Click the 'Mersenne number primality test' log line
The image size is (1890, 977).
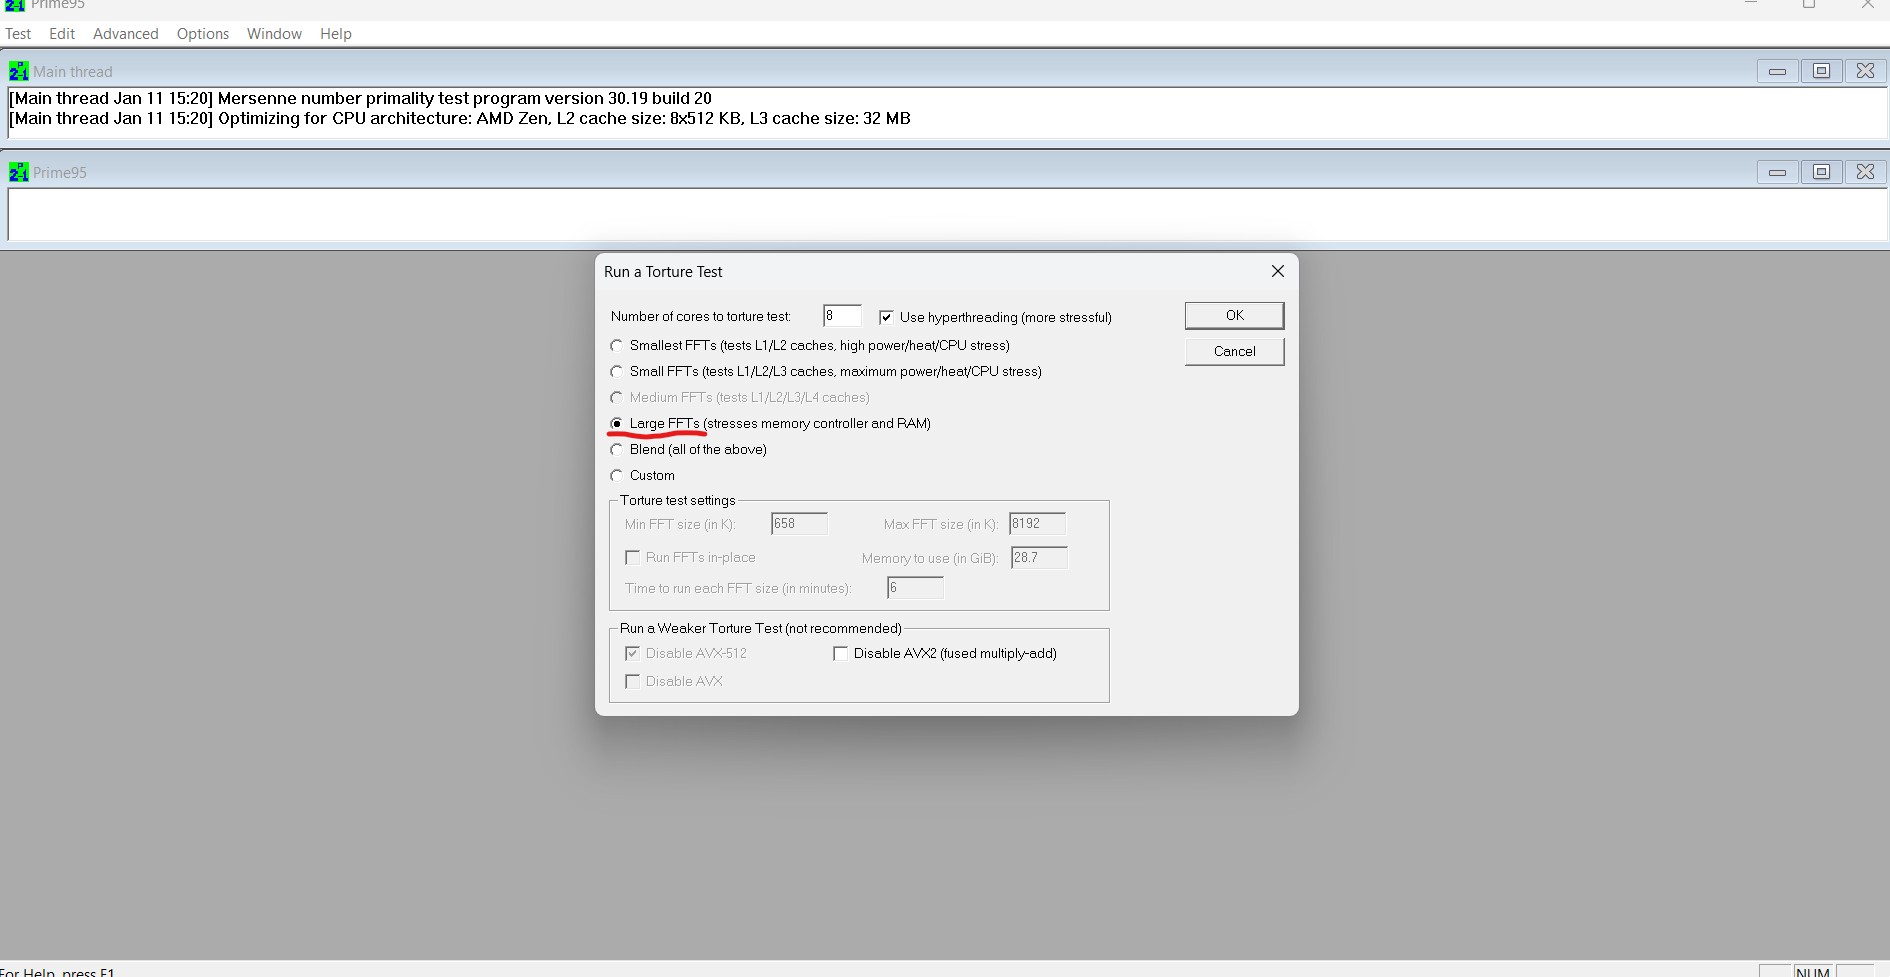pos(361,98)
